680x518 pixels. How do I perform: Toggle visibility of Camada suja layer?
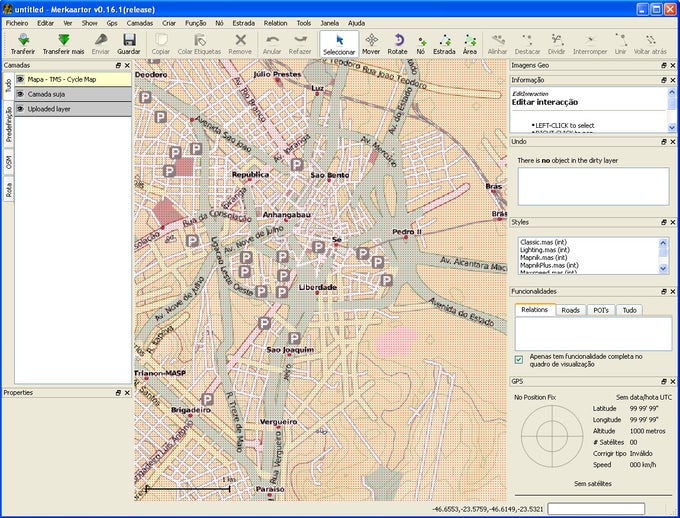21,93
